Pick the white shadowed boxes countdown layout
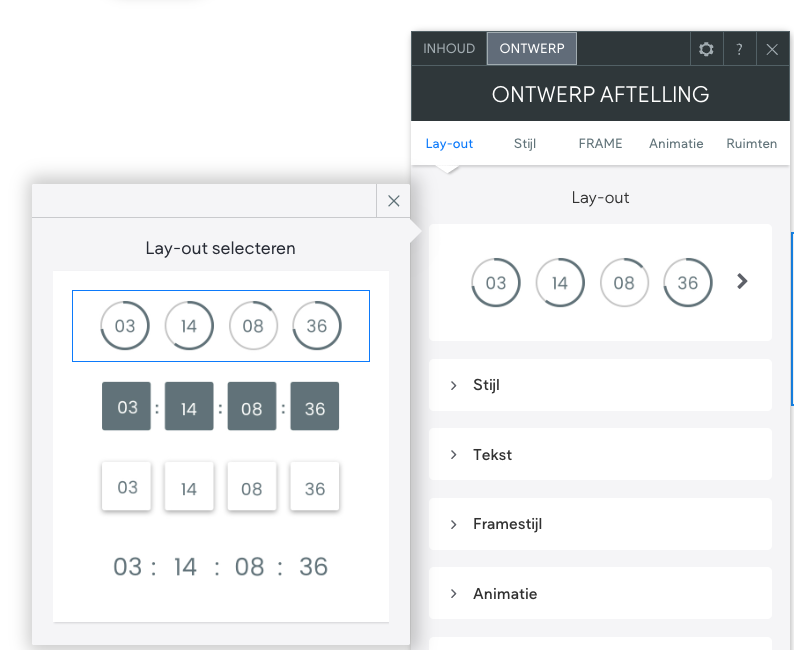Screen dimensions: 794x650 221,487
